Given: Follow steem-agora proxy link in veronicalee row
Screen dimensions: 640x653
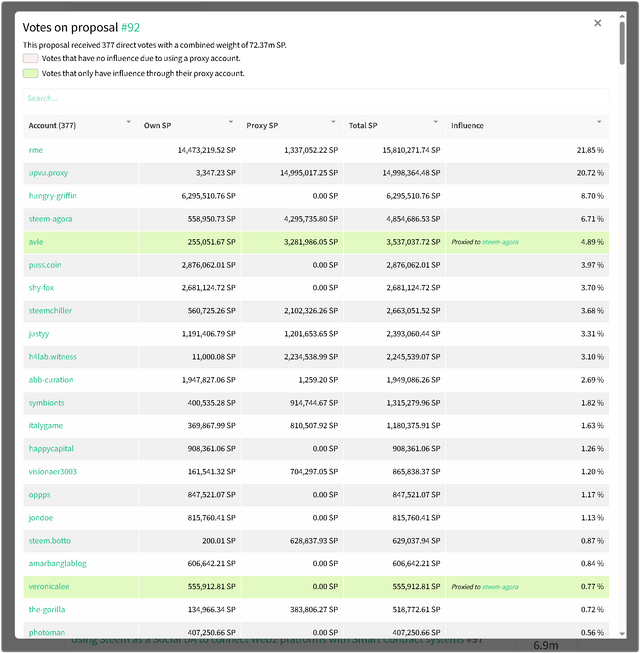Looking at the screenshot, I should [500, 587].
